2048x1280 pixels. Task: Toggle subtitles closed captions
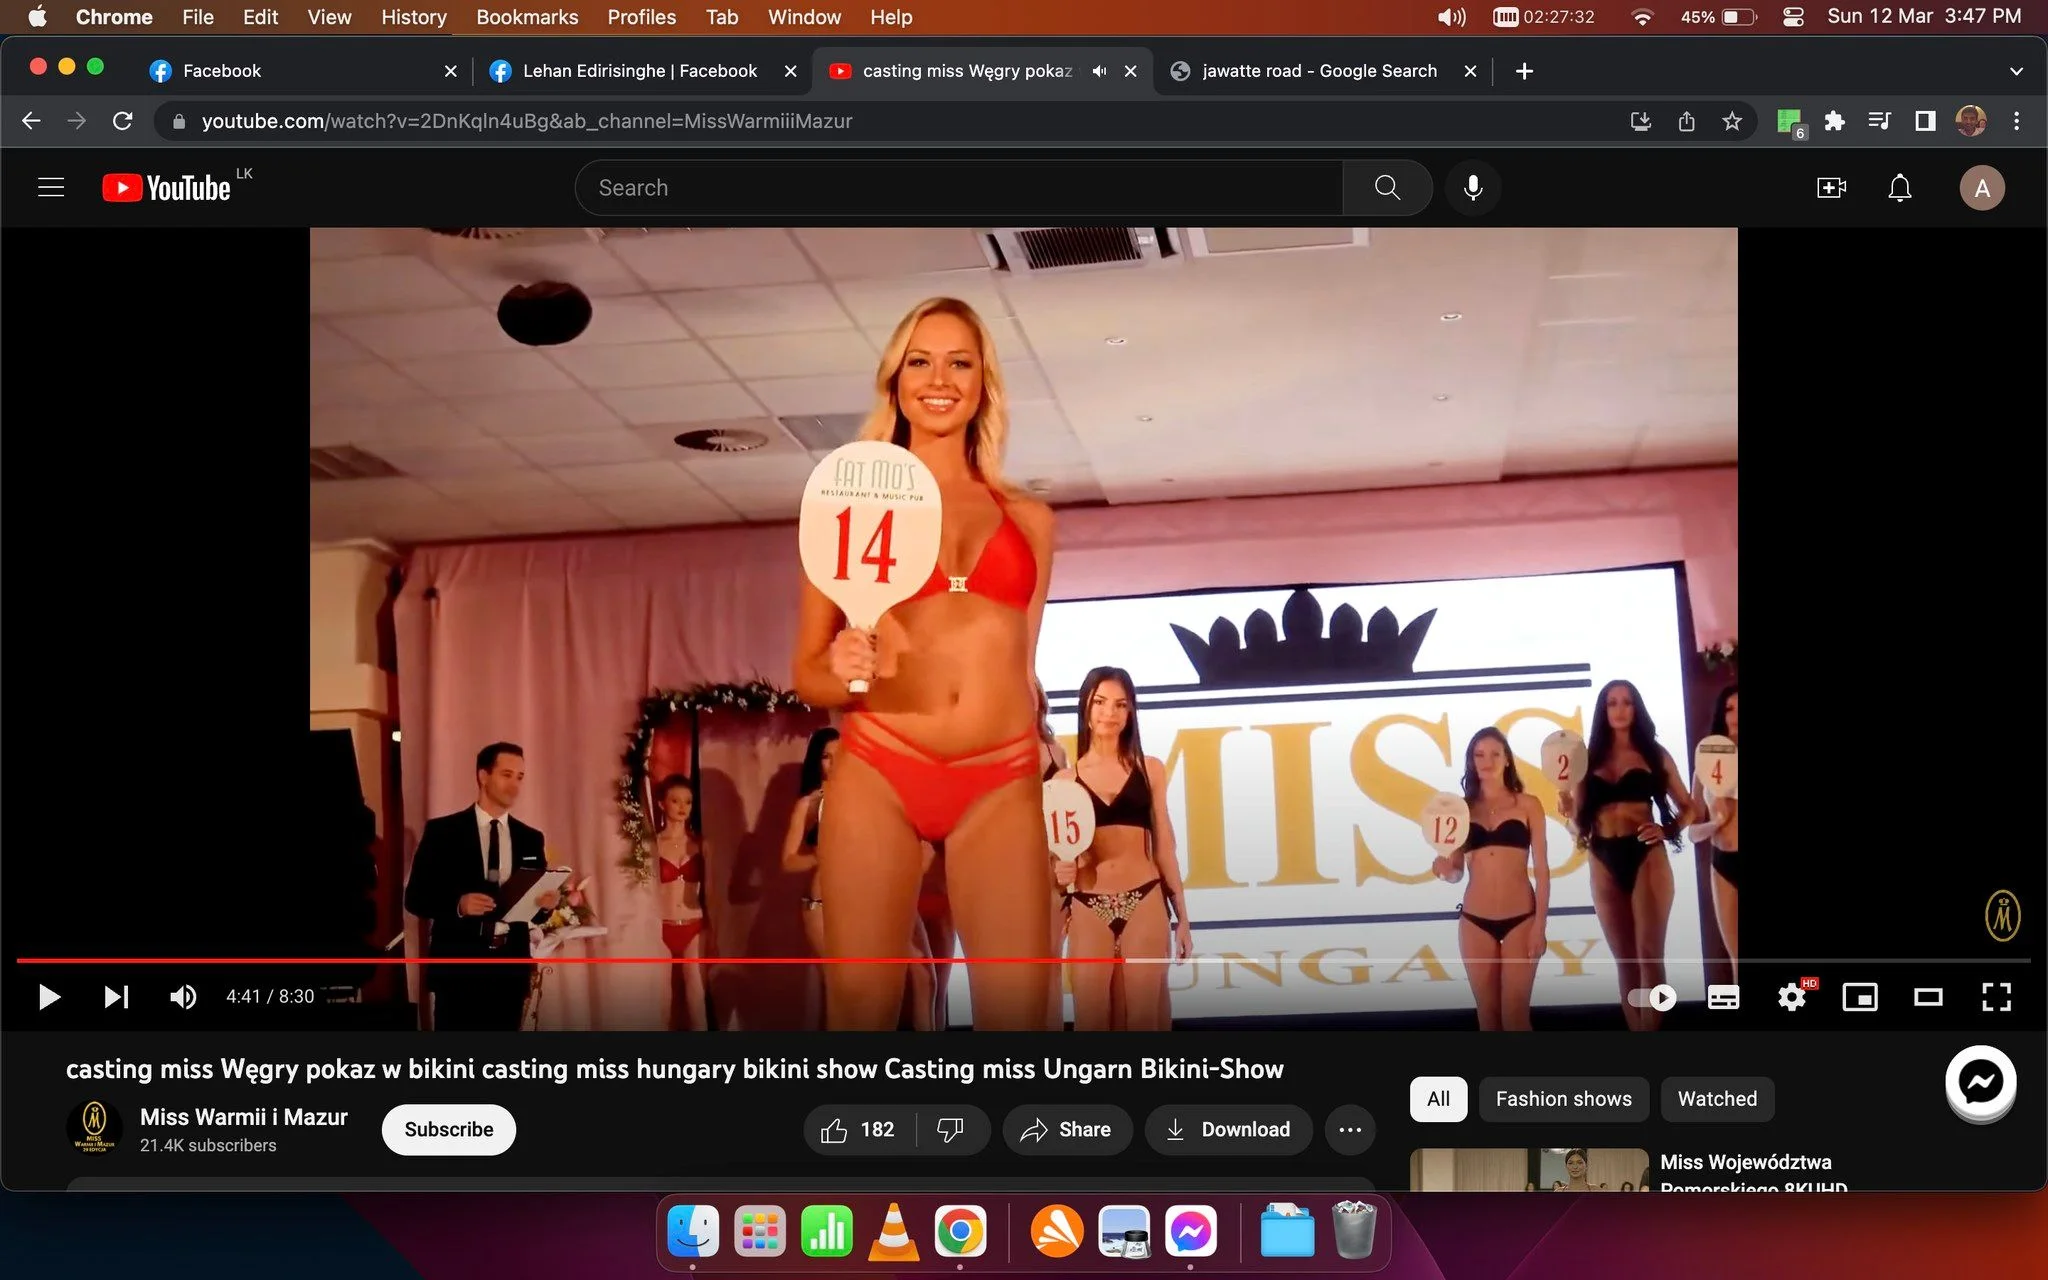(x=1723, y=996)
